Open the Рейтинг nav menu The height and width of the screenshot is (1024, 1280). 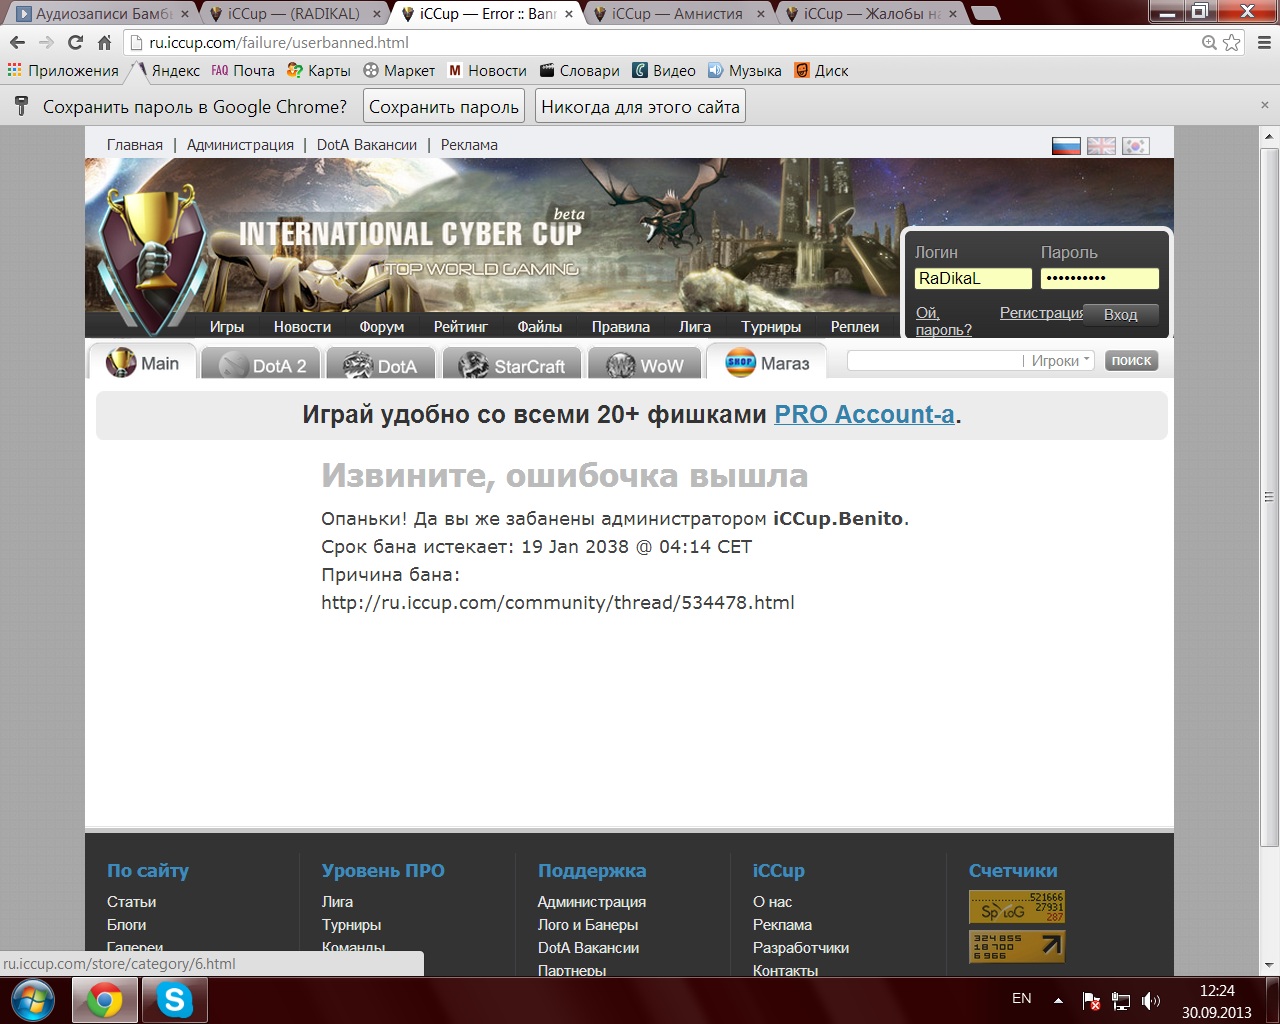point(461,327)
